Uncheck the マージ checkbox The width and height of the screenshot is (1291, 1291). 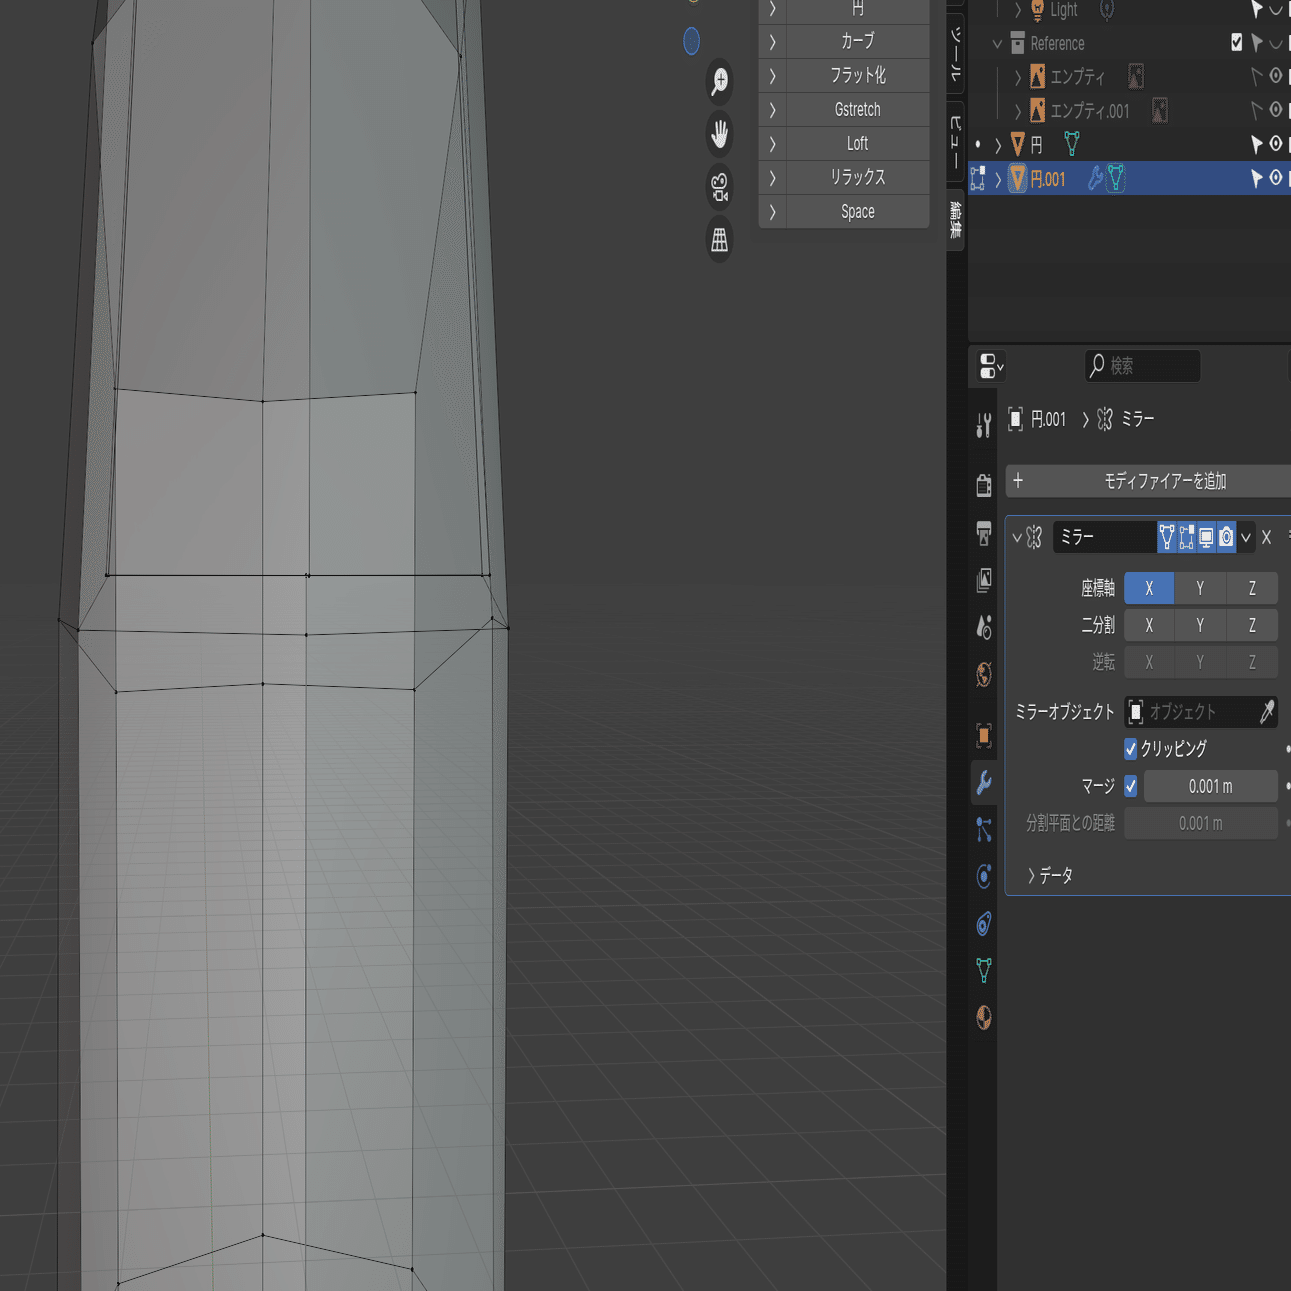[x=1131, y=786]
